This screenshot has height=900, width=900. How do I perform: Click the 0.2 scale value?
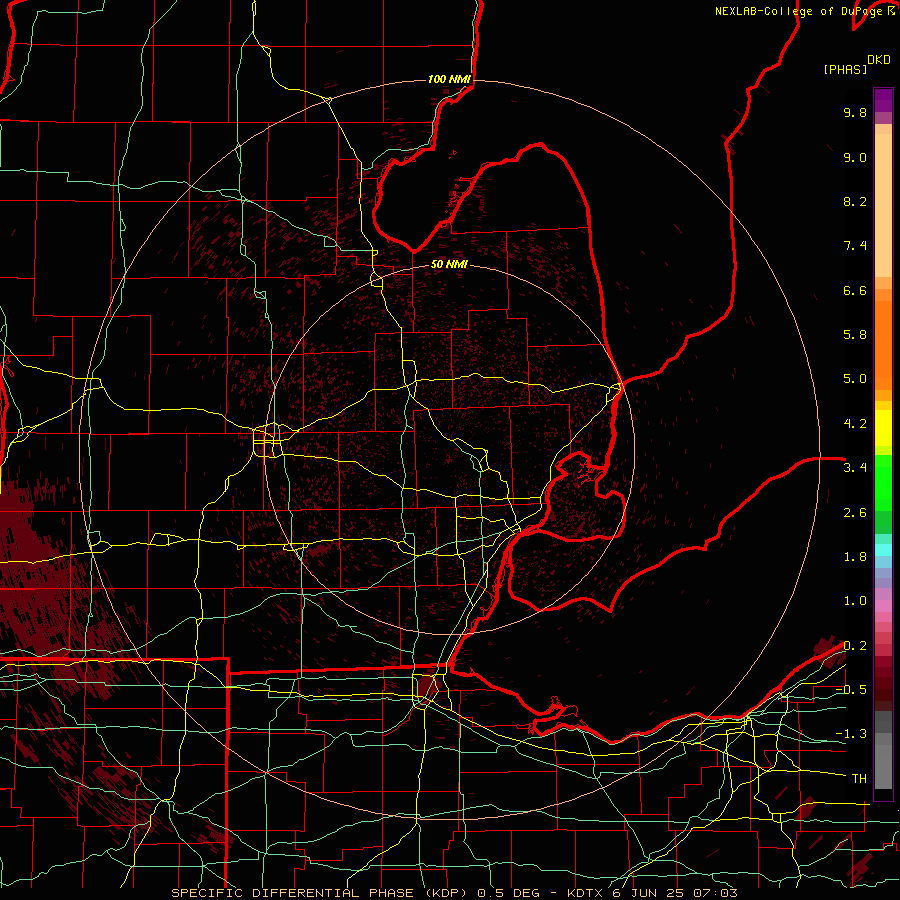[855, 646]
